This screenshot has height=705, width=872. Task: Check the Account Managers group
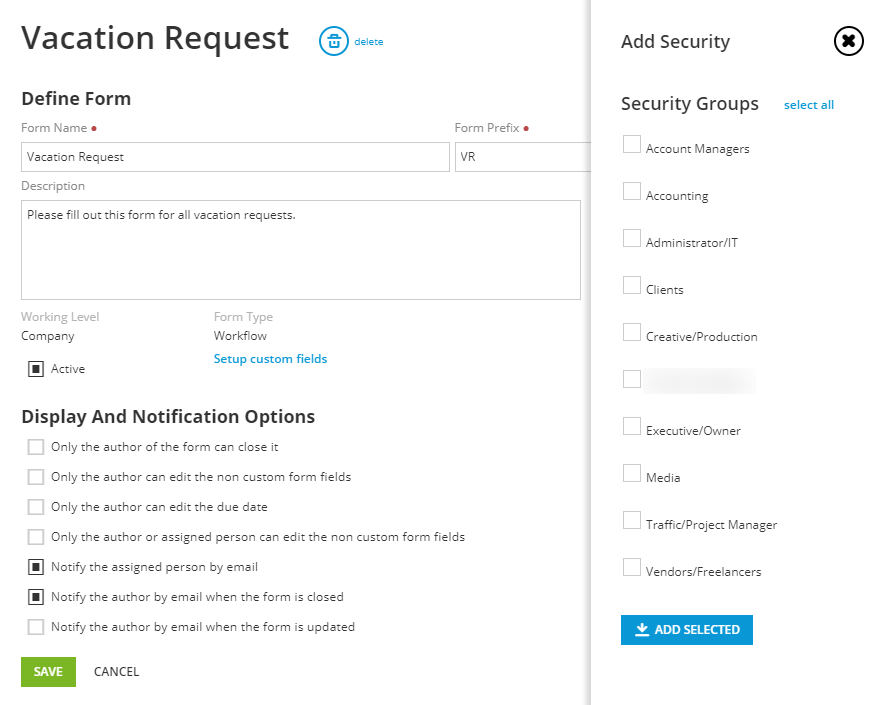pos(632,144)
